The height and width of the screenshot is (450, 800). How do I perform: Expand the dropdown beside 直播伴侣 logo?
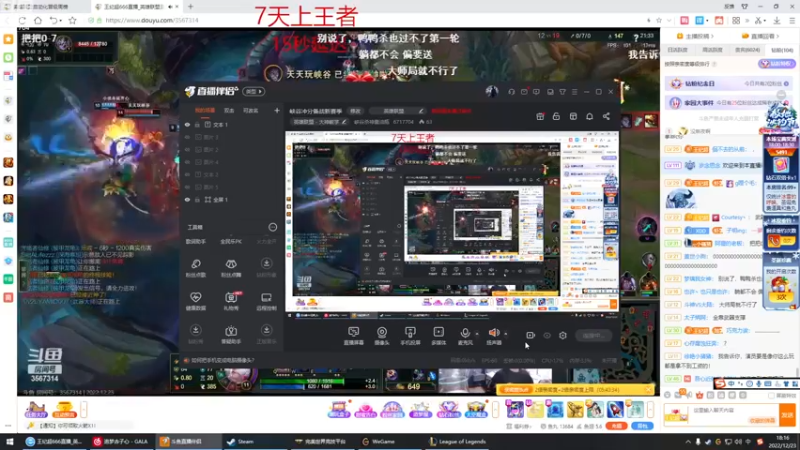(x=254, y=91)
